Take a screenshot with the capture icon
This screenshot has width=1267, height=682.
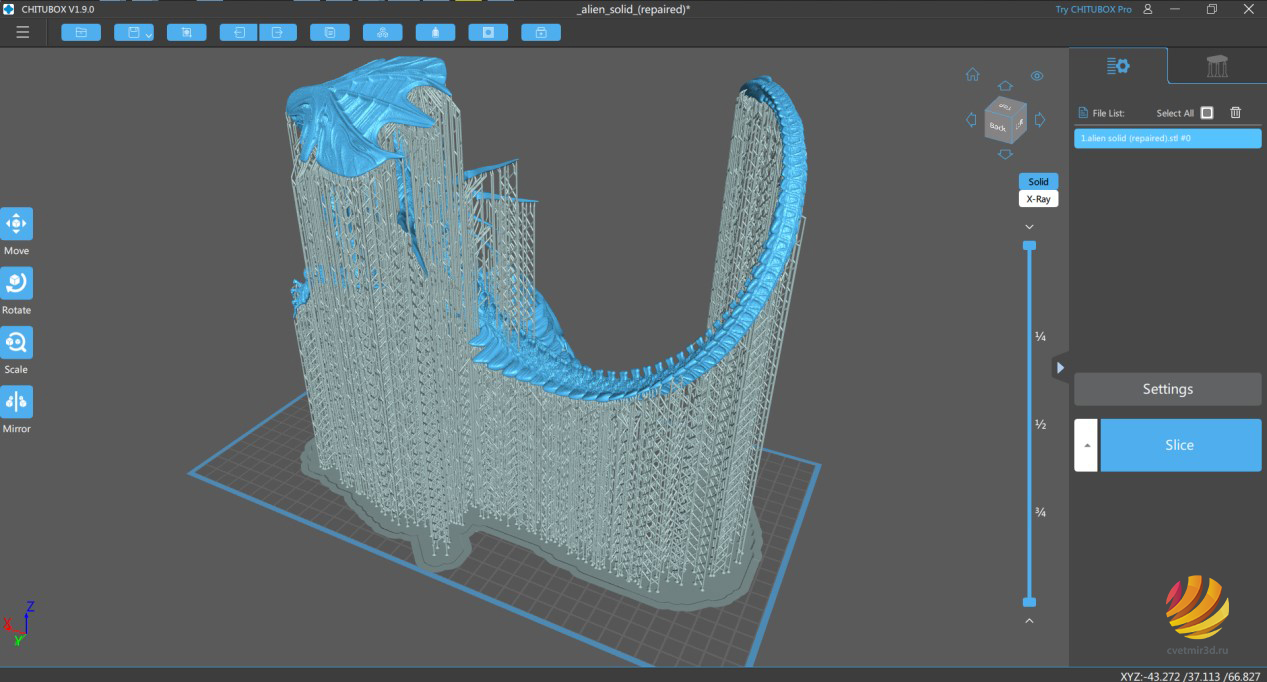[186, 32]
